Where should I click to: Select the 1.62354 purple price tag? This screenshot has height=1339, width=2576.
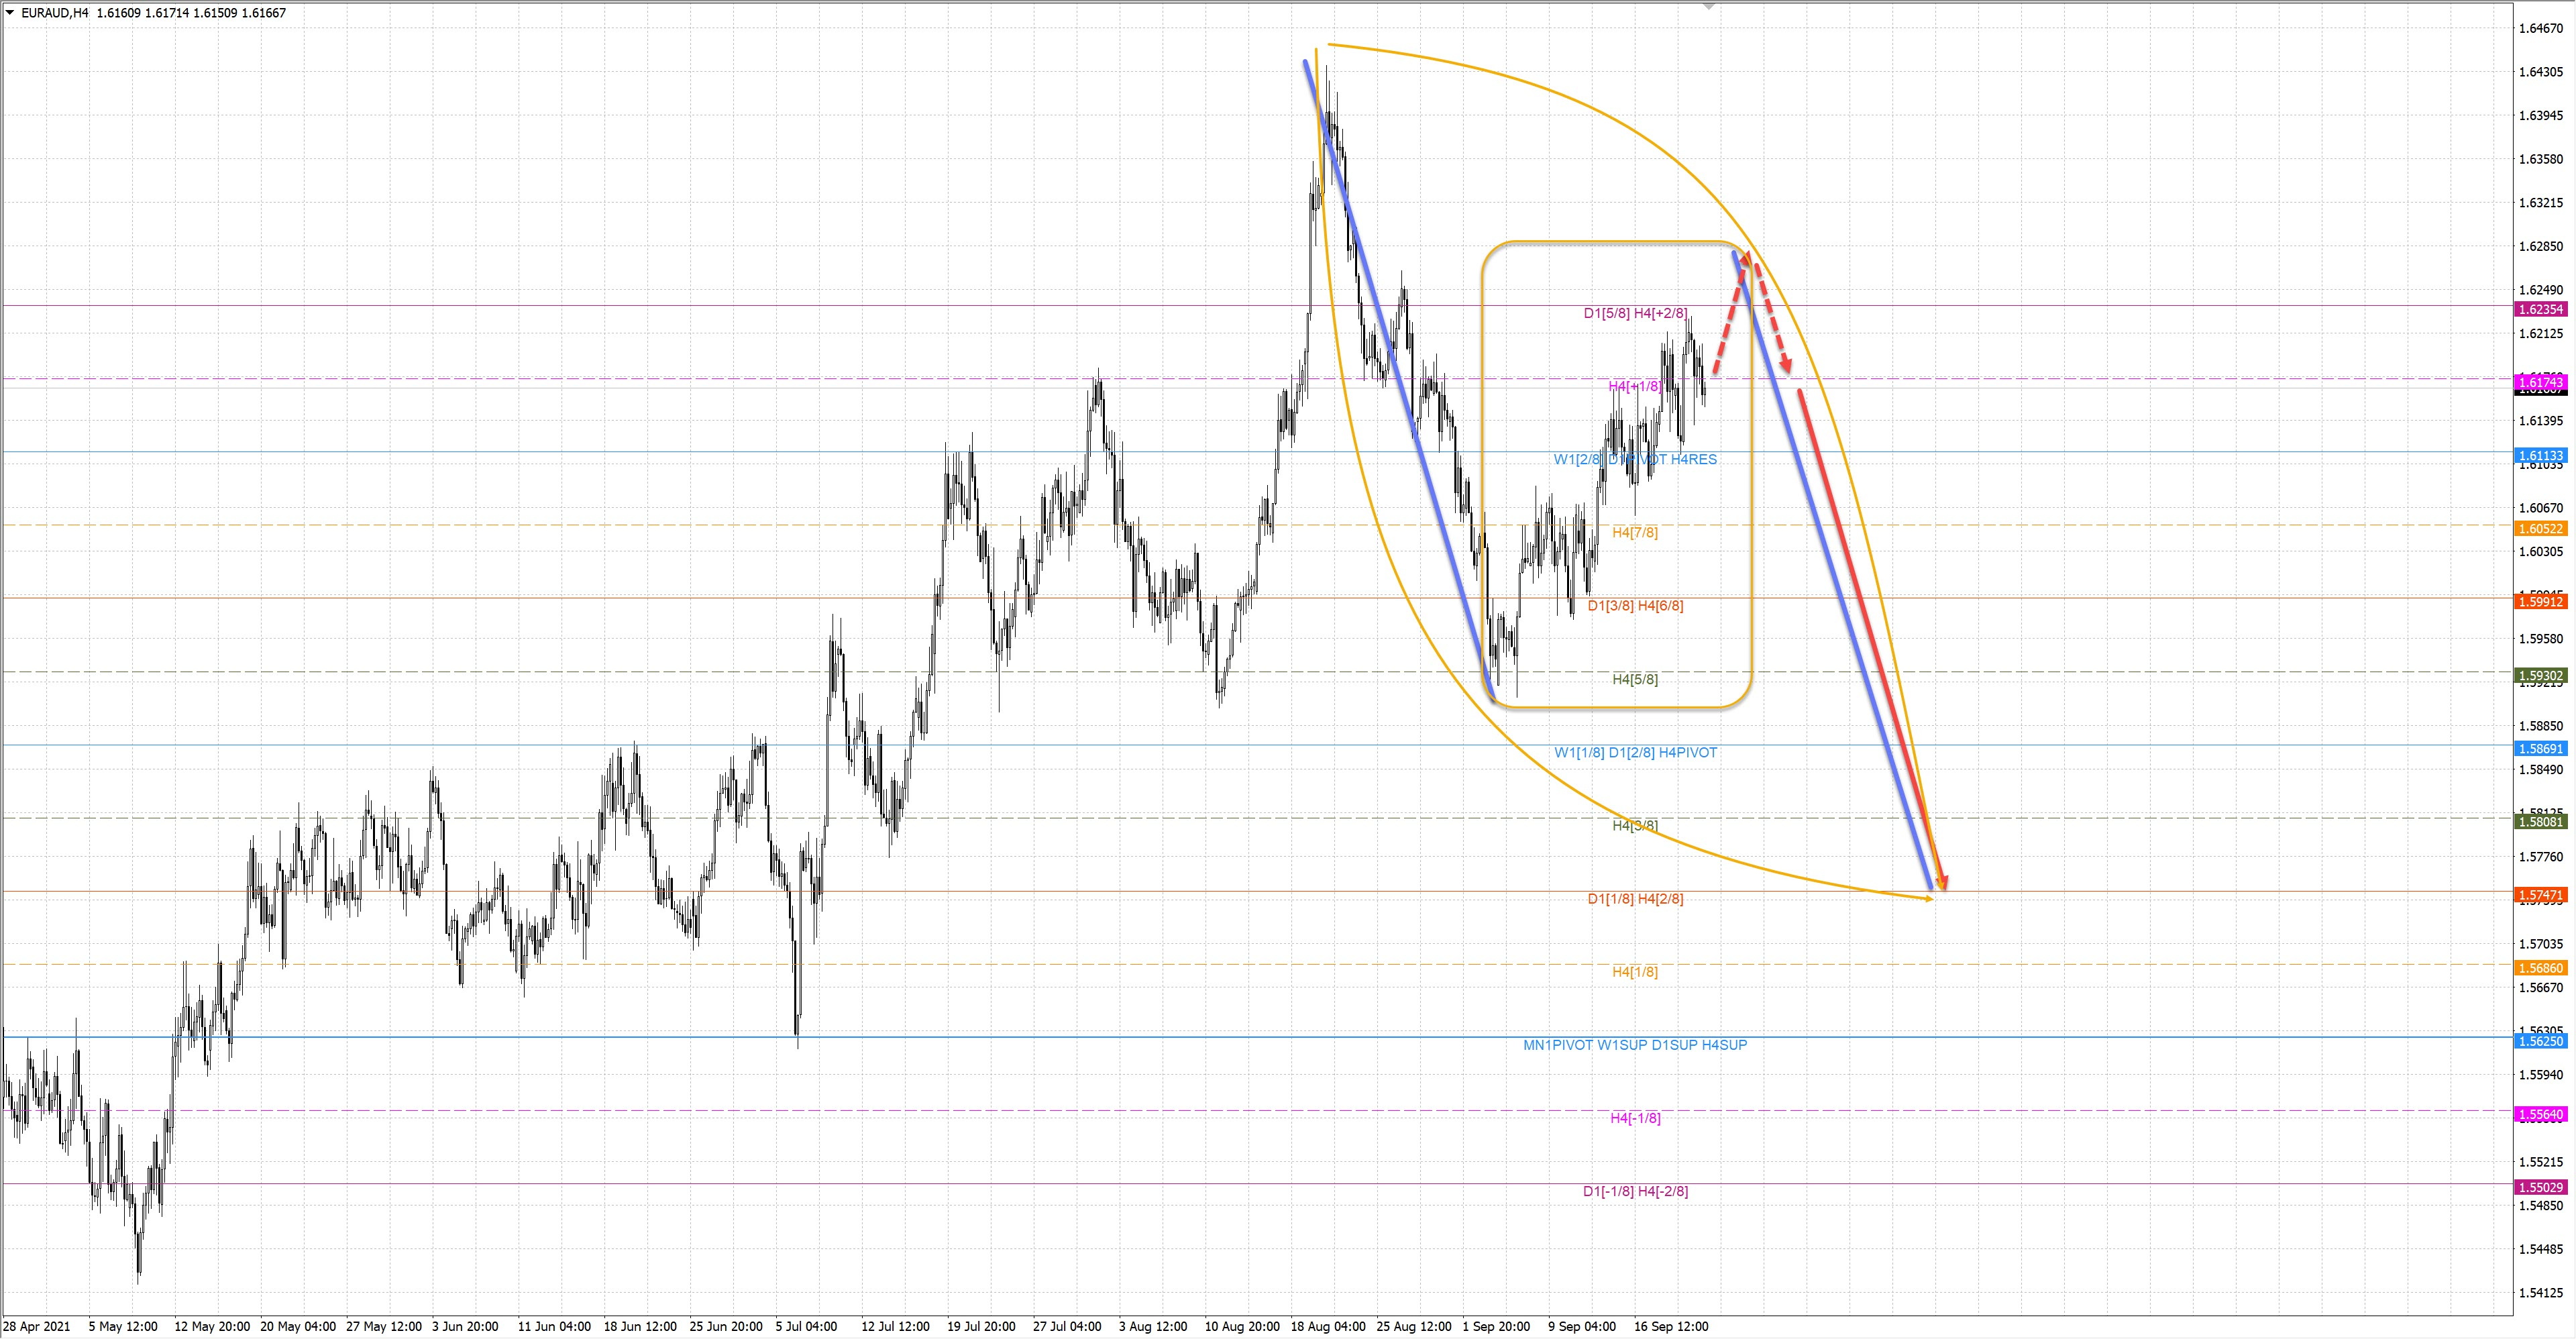2541,309
